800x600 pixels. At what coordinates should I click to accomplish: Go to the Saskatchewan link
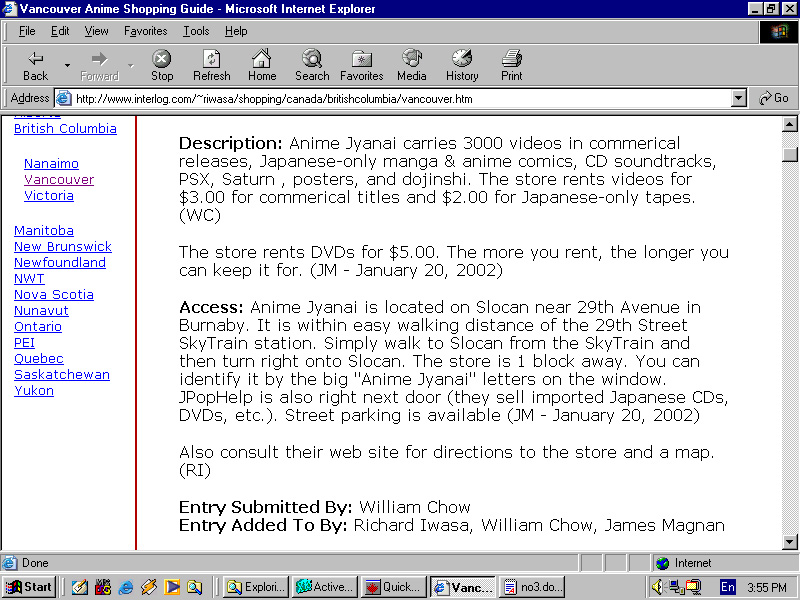click(62, 374)
